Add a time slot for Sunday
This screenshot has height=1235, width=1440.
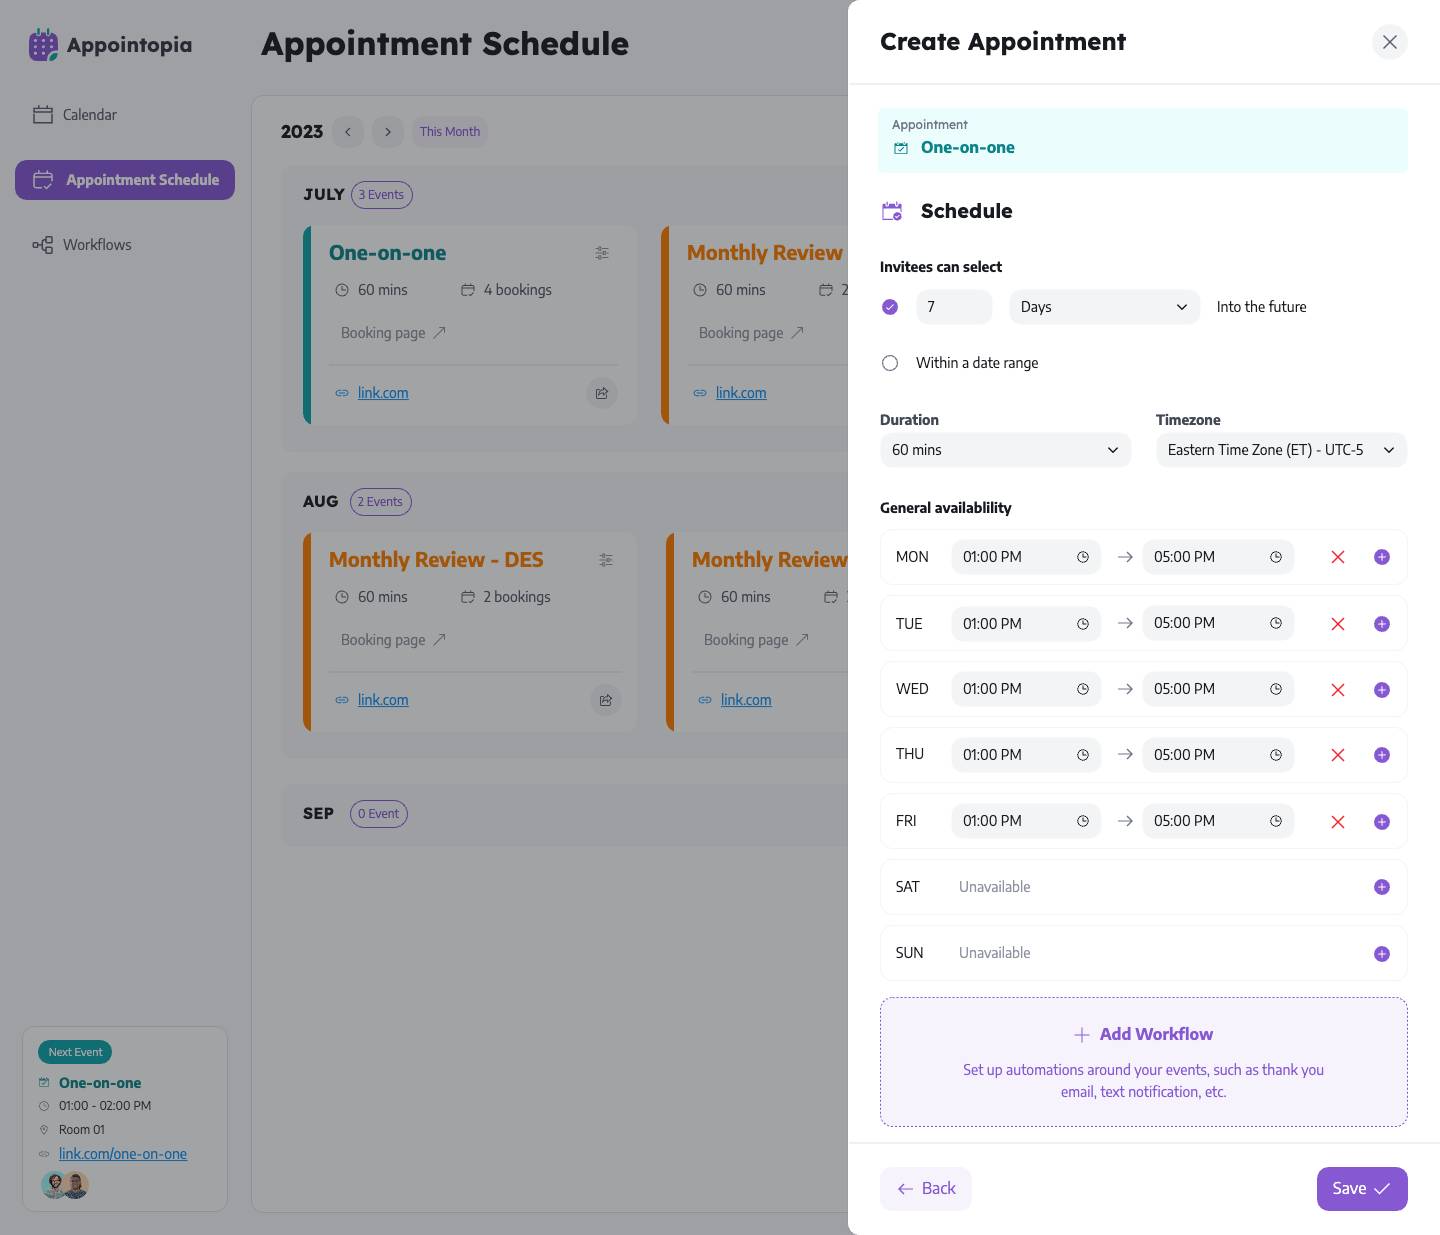click(x=1381, y=954)
